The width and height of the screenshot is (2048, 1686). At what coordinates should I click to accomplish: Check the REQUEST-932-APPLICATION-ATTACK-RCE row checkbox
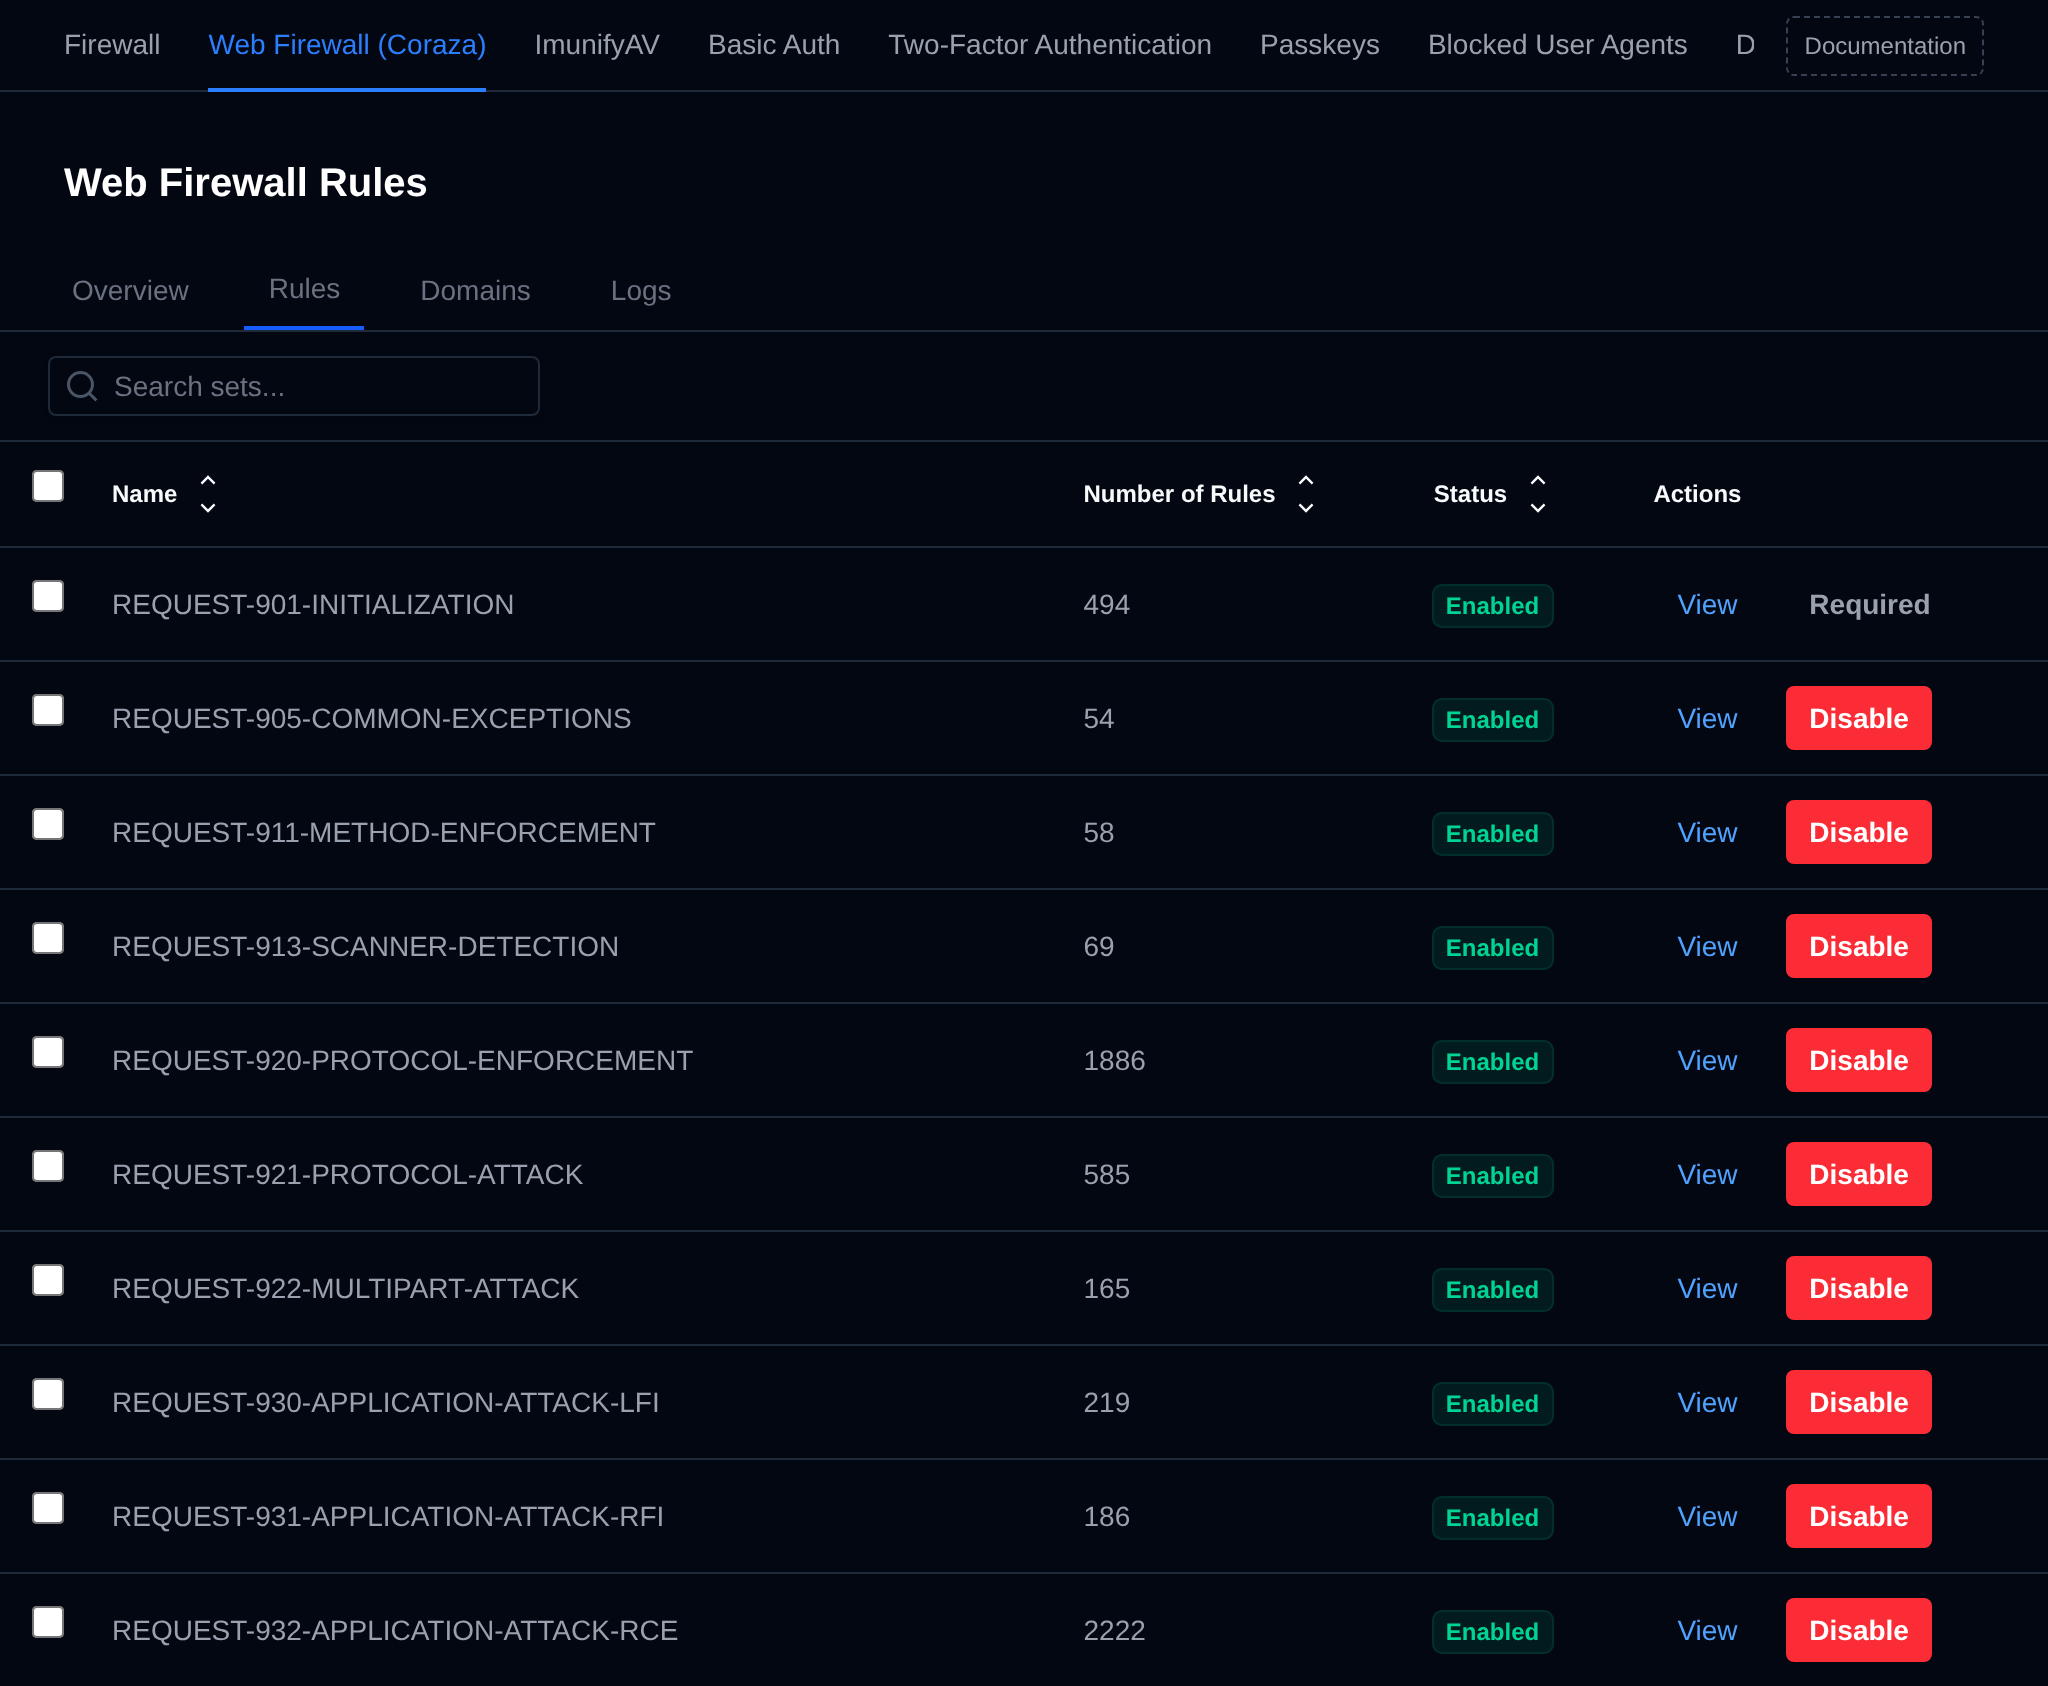[48, 1622]
